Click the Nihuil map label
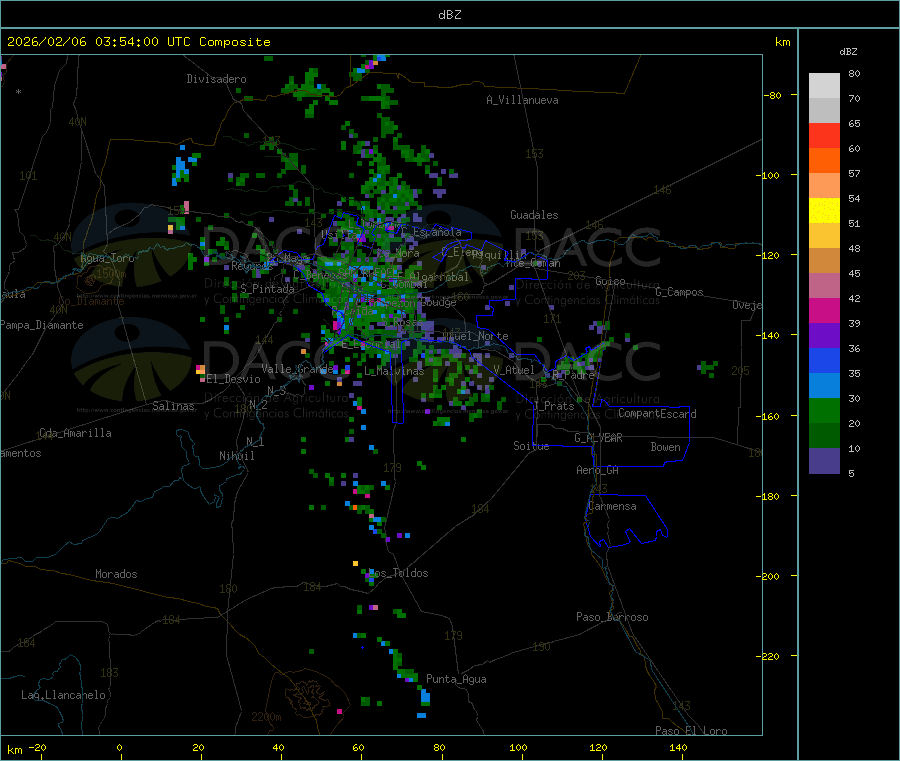Viewport: 900px width, 761px height. click(x=236, y=456)
